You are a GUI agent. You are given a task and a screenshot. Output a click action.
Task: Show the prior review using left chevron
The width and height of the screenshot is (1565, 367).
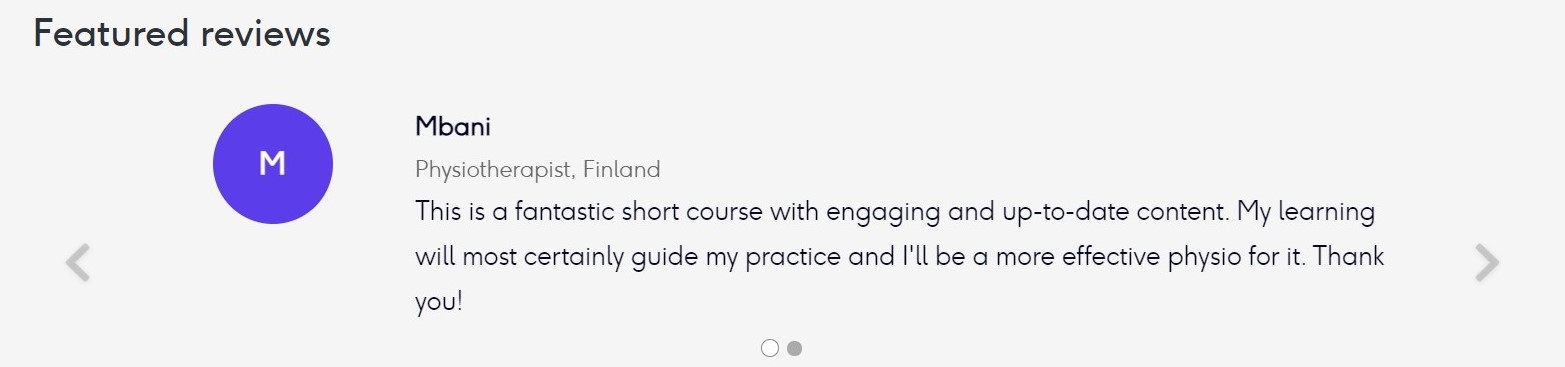78,263
